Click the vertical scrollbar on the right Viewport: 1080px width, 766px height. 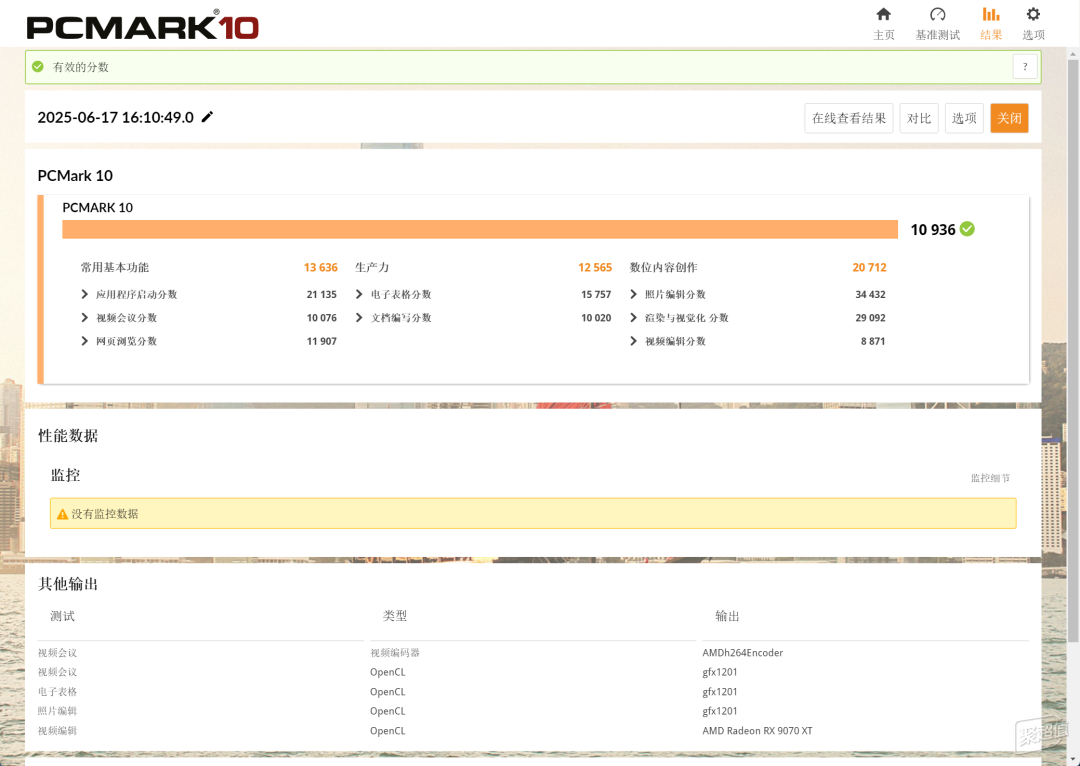1072,351
